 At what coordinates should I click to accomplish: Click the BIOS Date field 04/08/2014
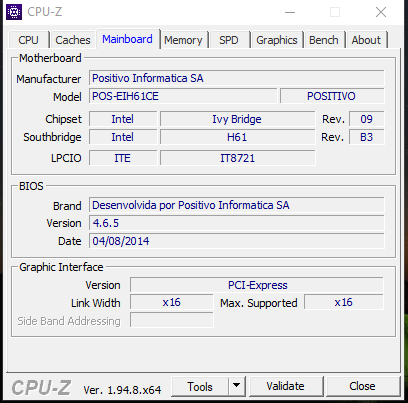237,241
